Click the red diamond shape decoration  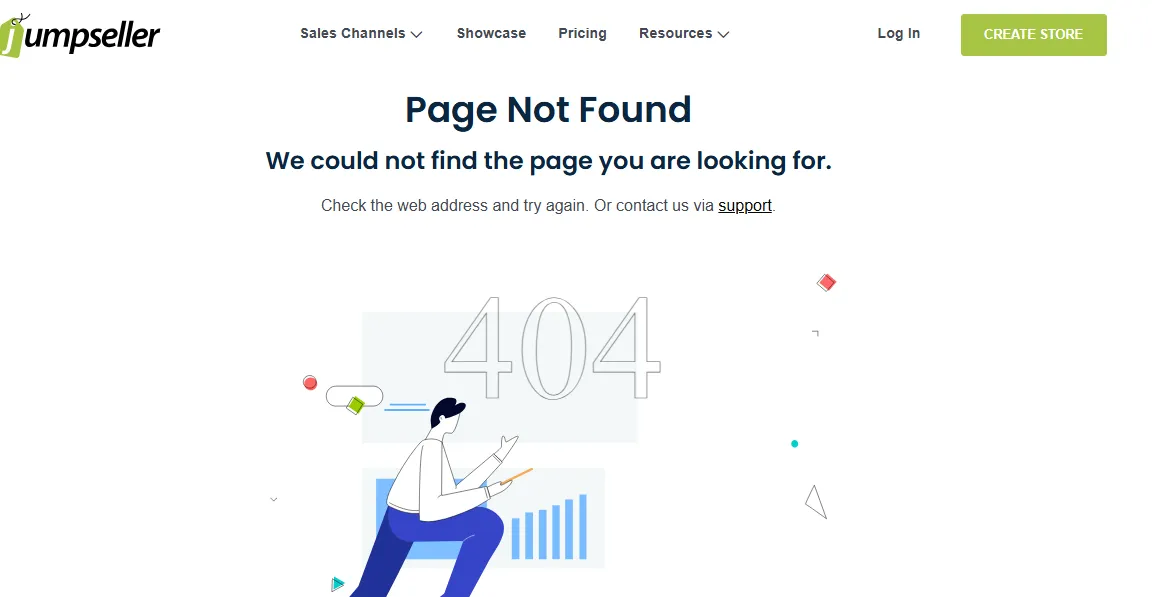826,282
